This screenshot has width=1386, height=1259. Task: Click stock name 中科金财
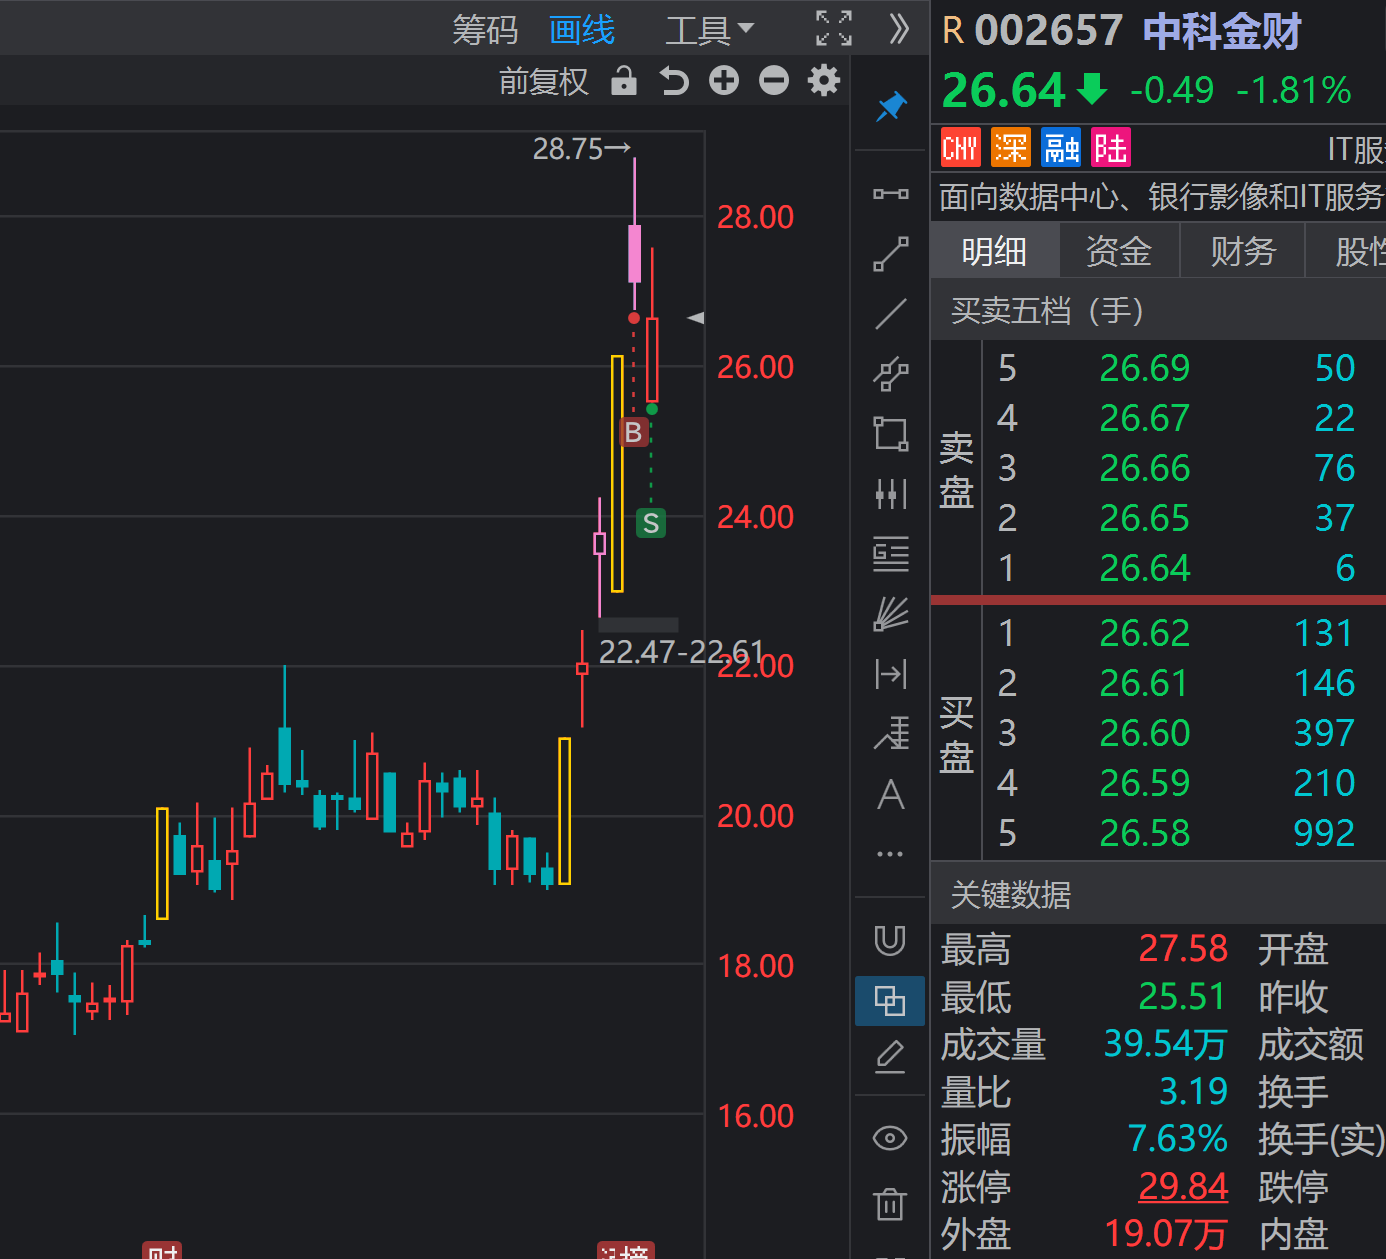(x=1222, y=31)
